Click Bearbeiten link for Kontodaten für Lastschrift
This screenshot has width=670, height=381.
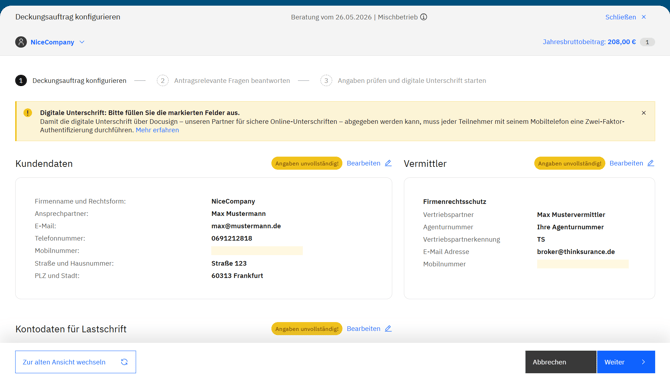[x=363, y=328]
